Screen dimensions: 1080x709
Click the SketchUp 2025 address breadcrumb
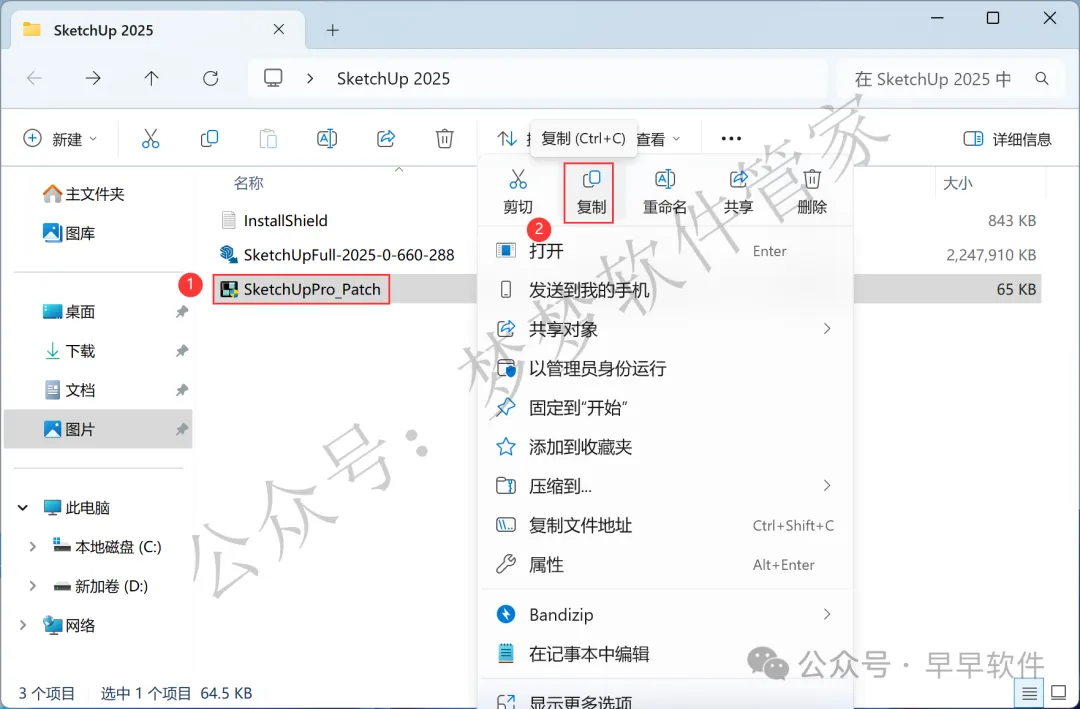[x=393, y=79]
